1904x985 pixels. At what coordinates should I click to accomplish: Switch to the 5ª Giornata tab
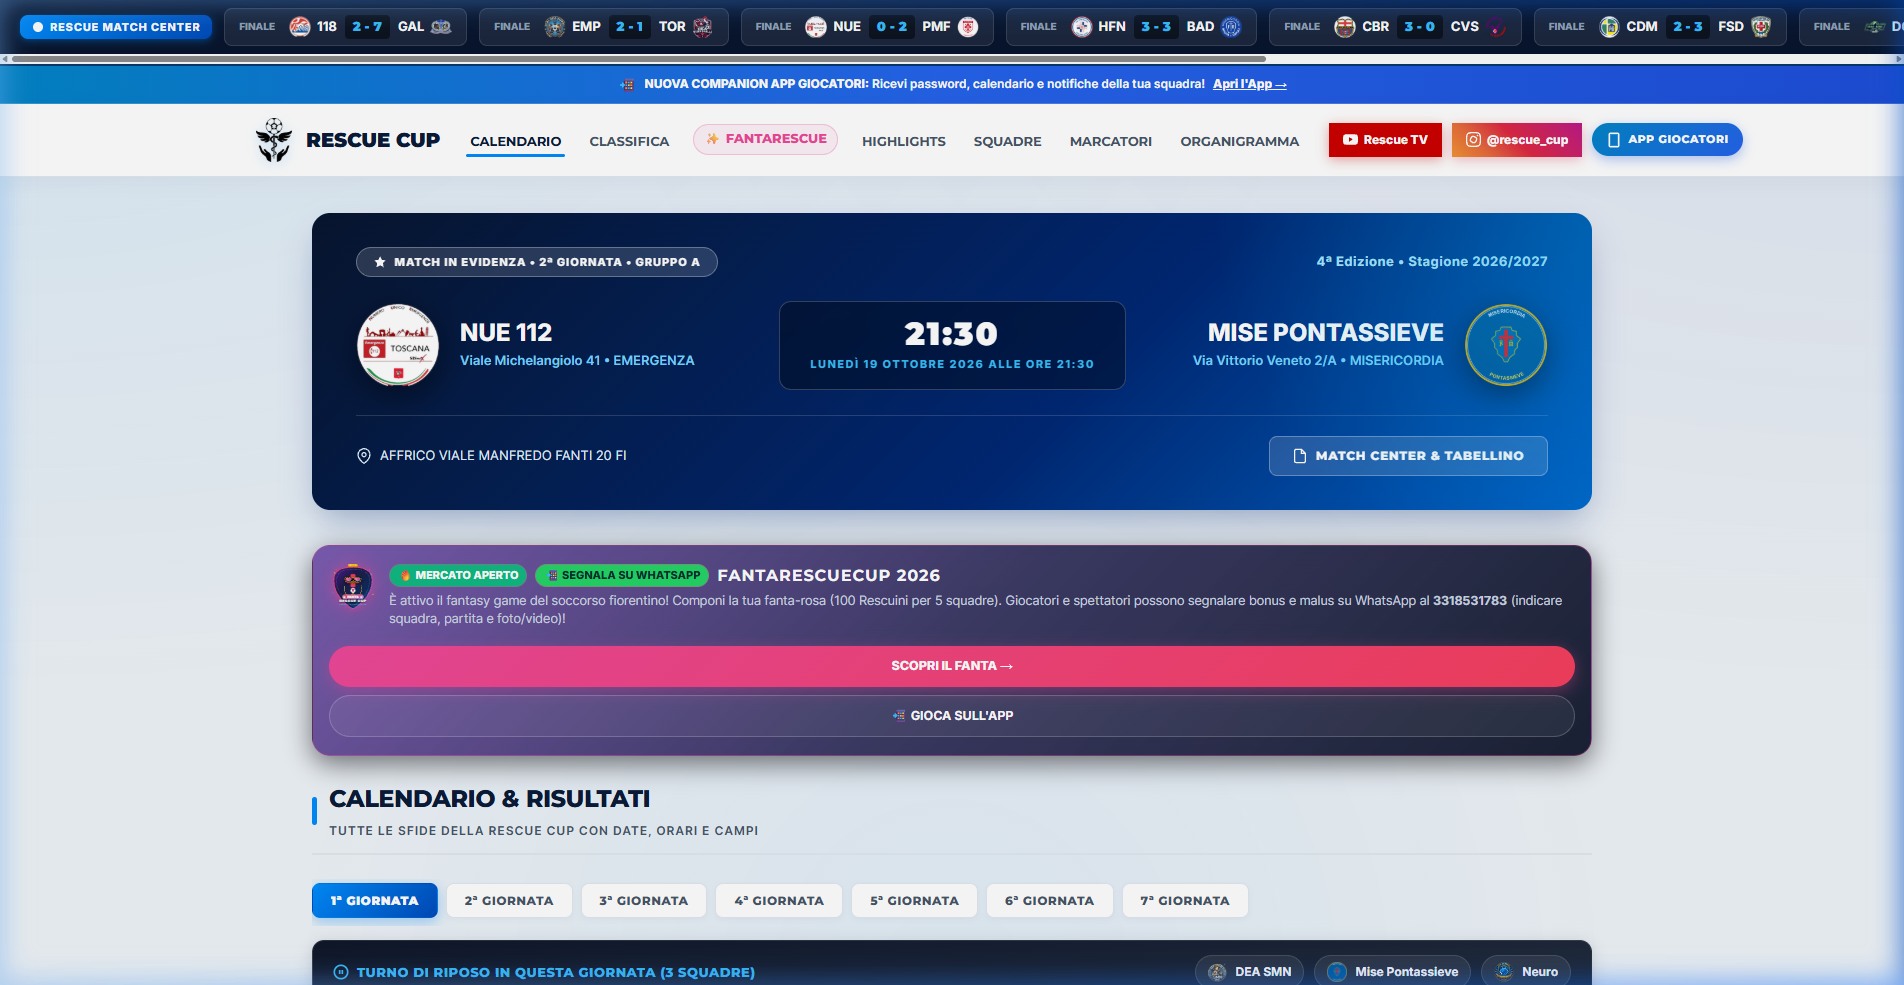(914, 900)
